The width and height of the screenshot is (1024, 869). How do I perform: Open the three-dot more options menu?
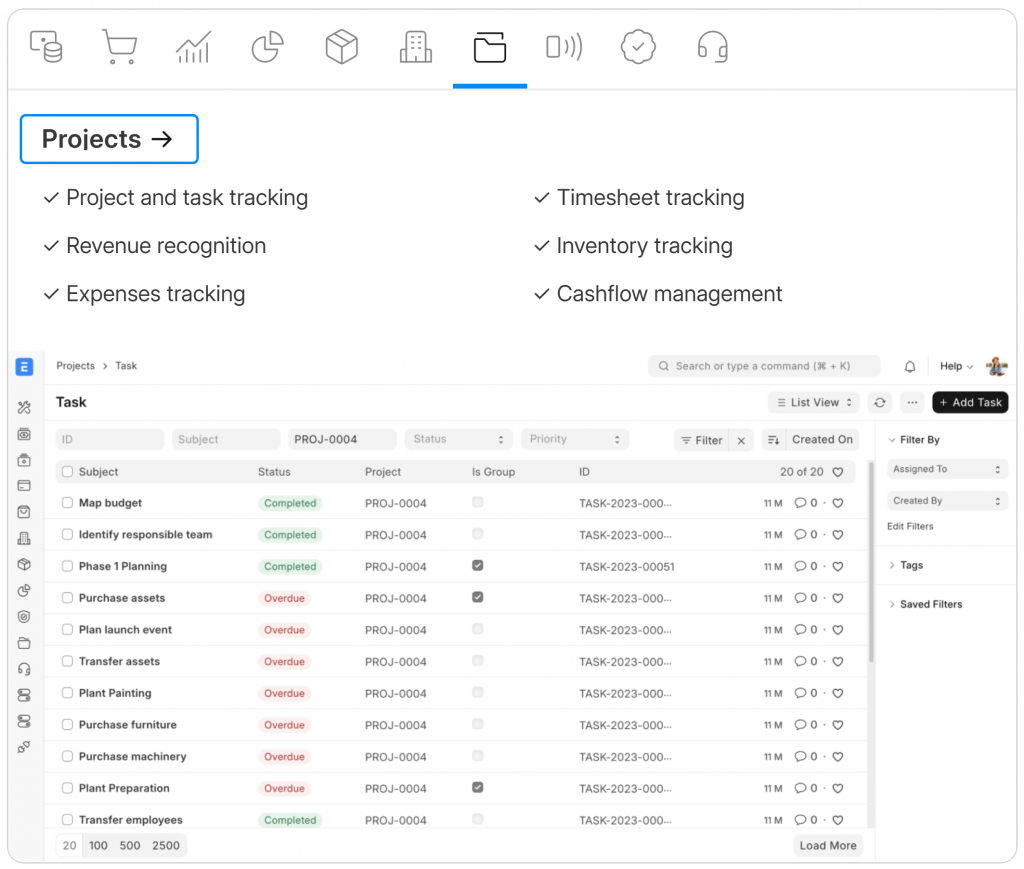911,402
